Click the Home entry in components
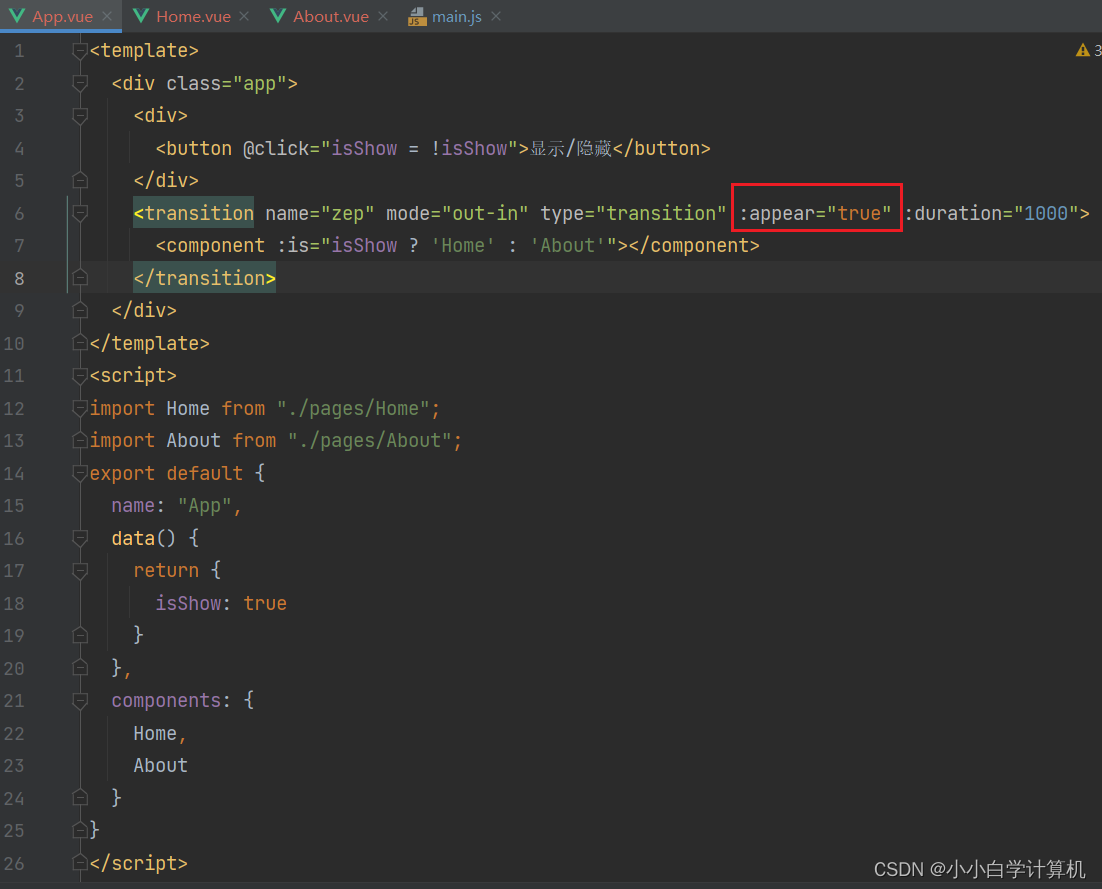Image resolution: width=1102 pixels, height=889 pixels. 155,734
